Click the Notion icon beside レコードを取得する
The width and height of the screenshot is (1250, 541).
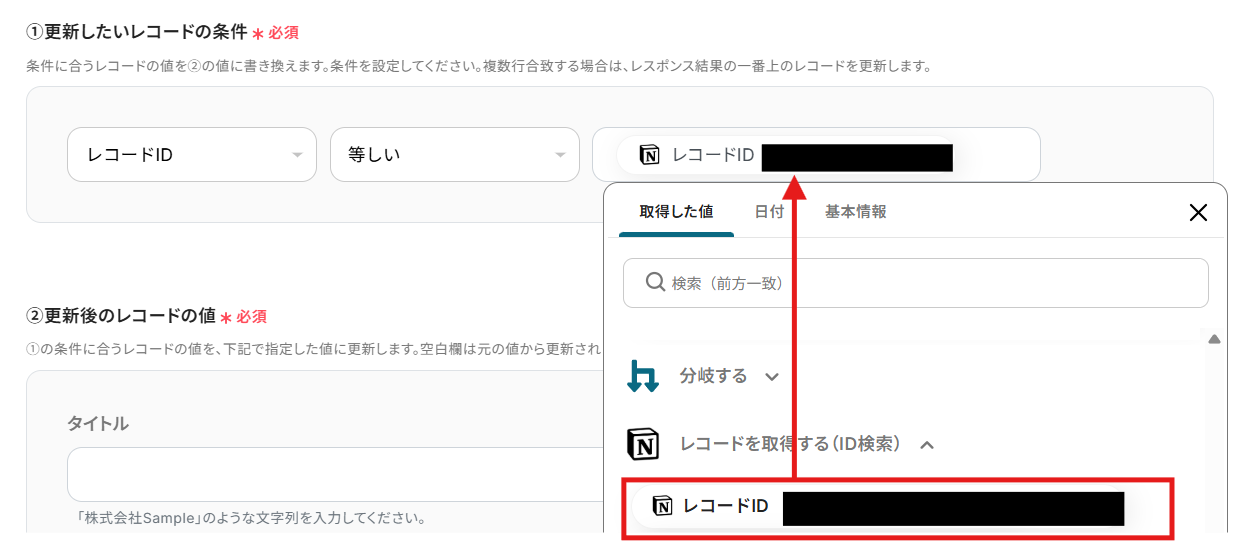(643, 444)
